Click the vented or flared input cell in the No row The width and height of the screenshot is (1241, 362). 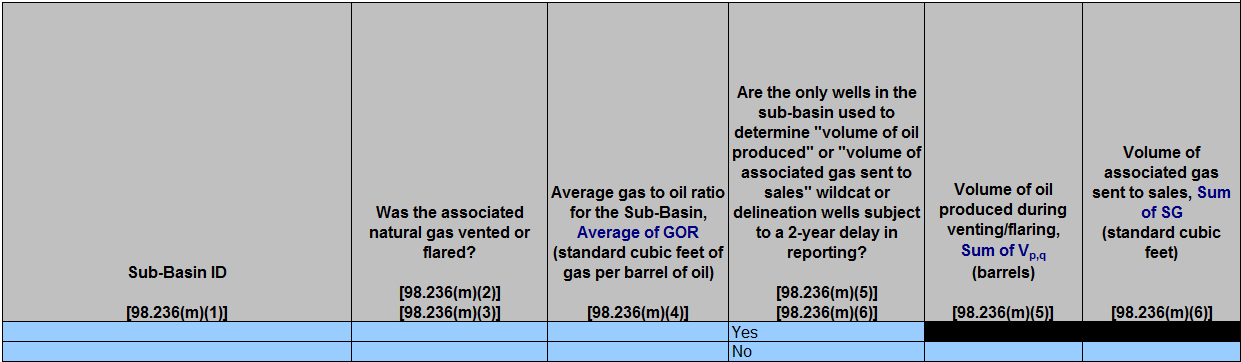(449, 352)
